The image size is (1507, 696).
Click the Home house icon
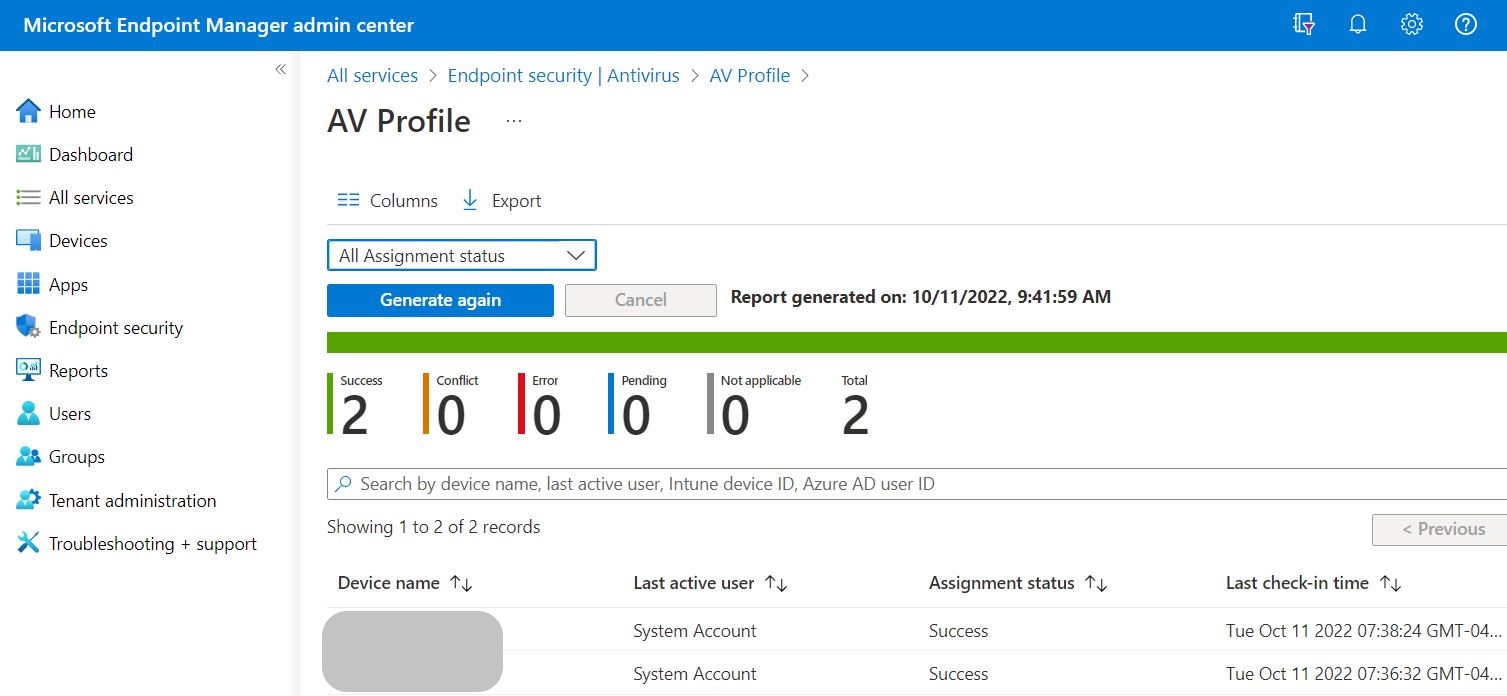tap(29, 111)
